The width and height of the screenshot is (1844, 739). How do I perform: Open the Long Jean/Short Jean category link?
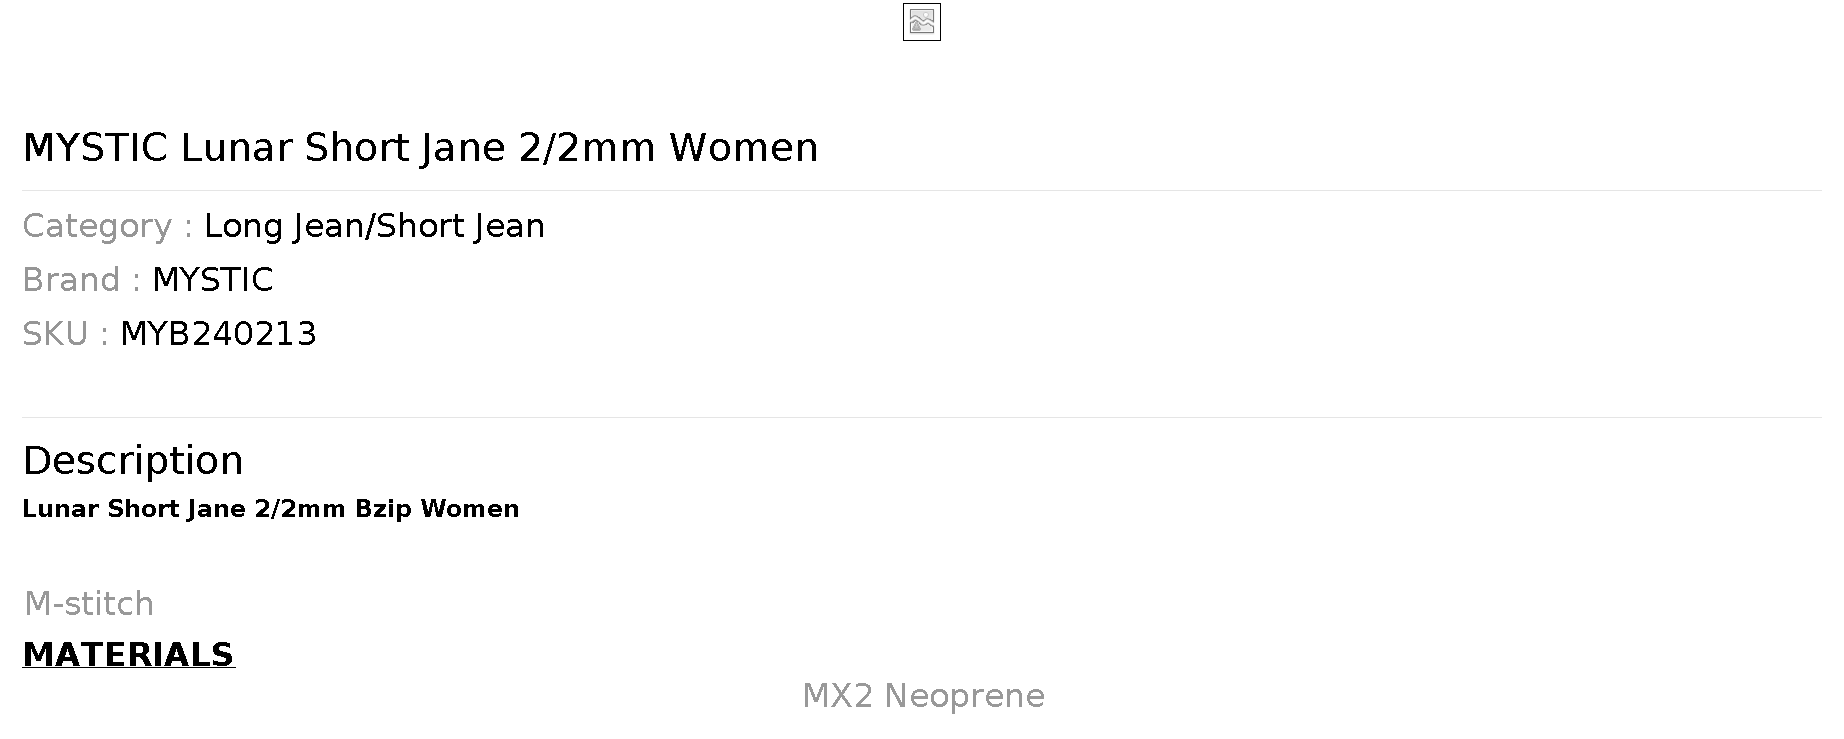pos(374,226)
